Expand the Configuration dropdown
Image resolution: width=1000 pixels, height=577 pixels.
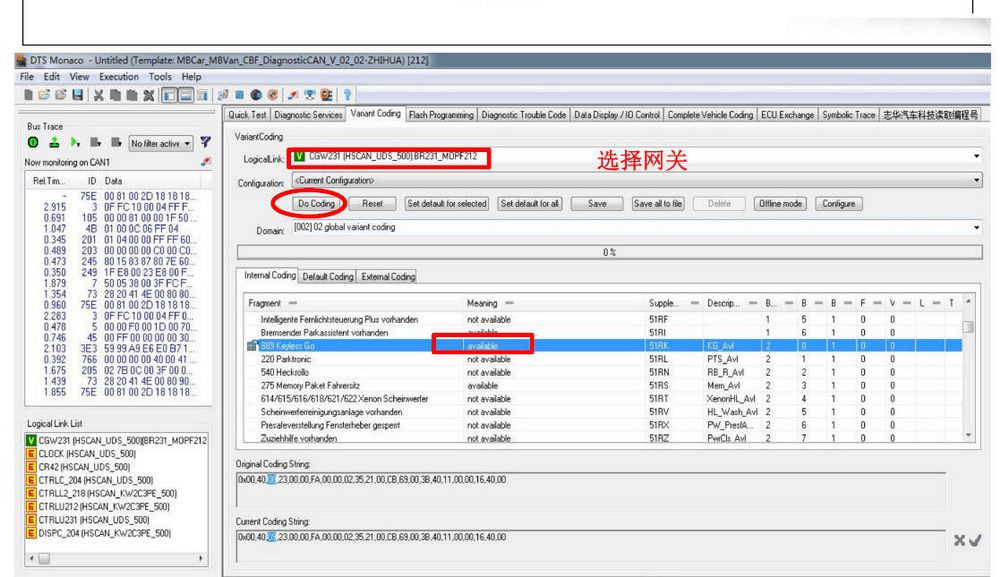pos(975,181)
